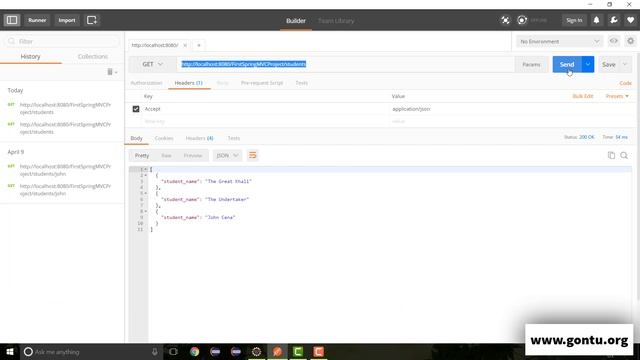
Task: Open the wrench settings icon
Action: 613,20
